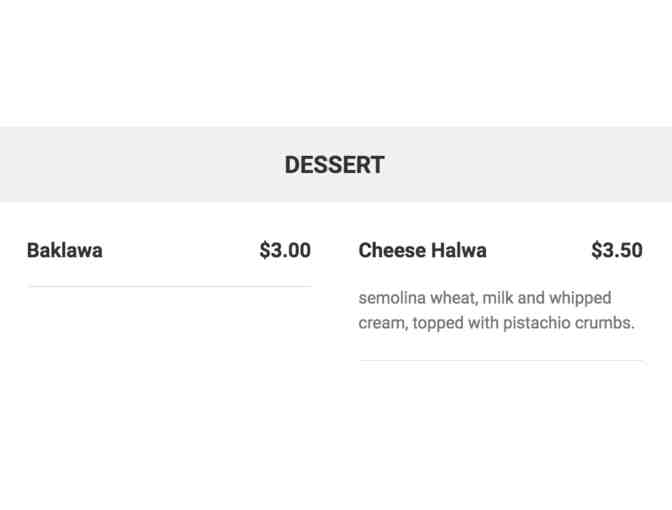The image size is (672, 510).
Task: Click the DESSERT section heading
Action: click(334, 165)
